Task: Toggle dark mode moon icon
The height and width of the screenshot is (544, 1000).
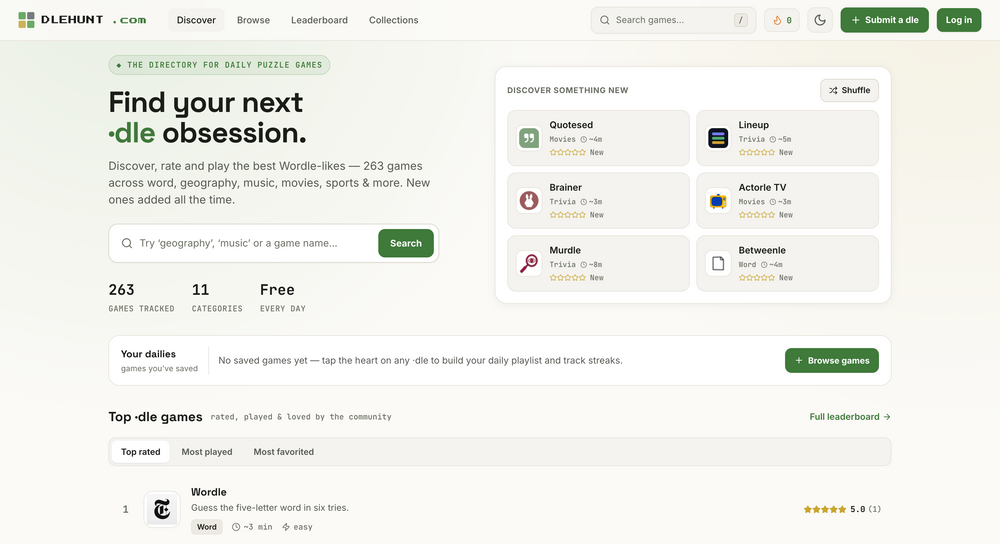Action: (820, 20)
